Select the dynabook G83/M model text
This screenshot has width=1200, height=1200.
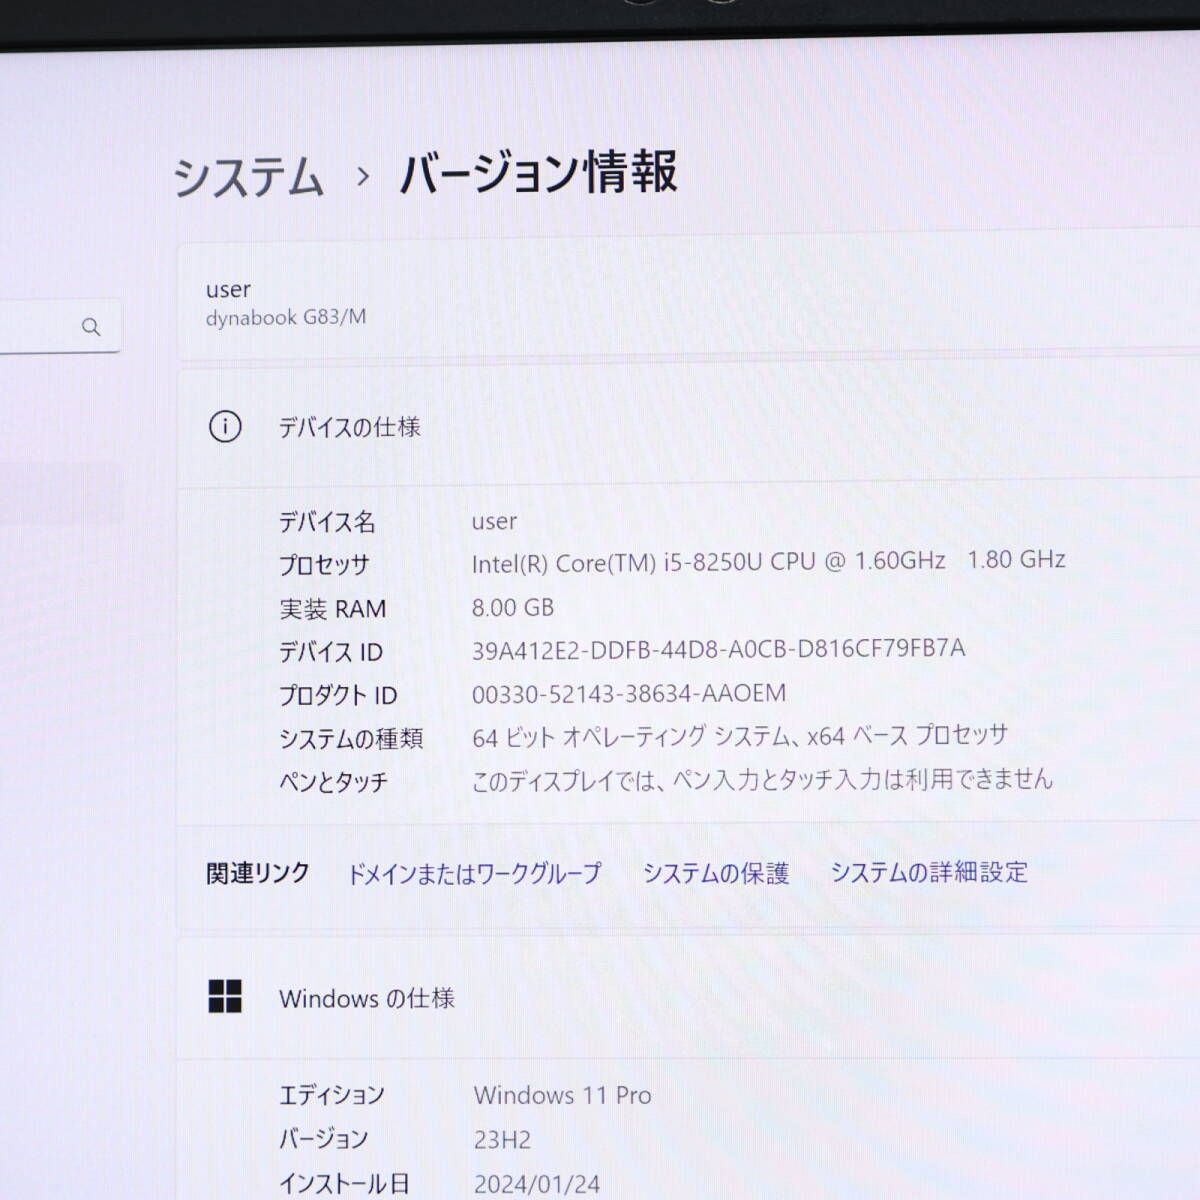tap(286, 317)
